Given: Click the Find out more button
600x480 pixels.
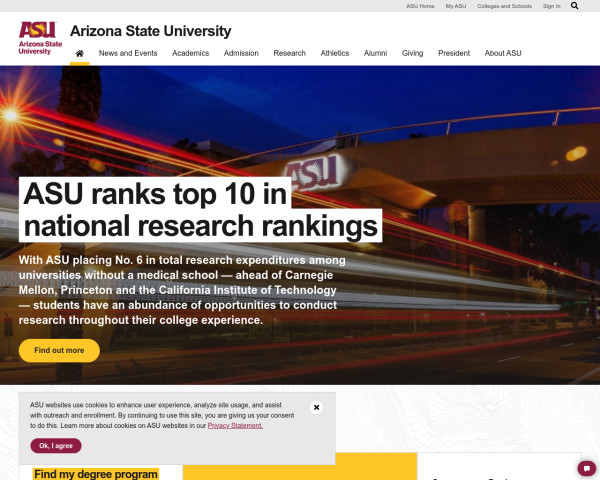Looking at the screenshot, I should pos(59,351).
